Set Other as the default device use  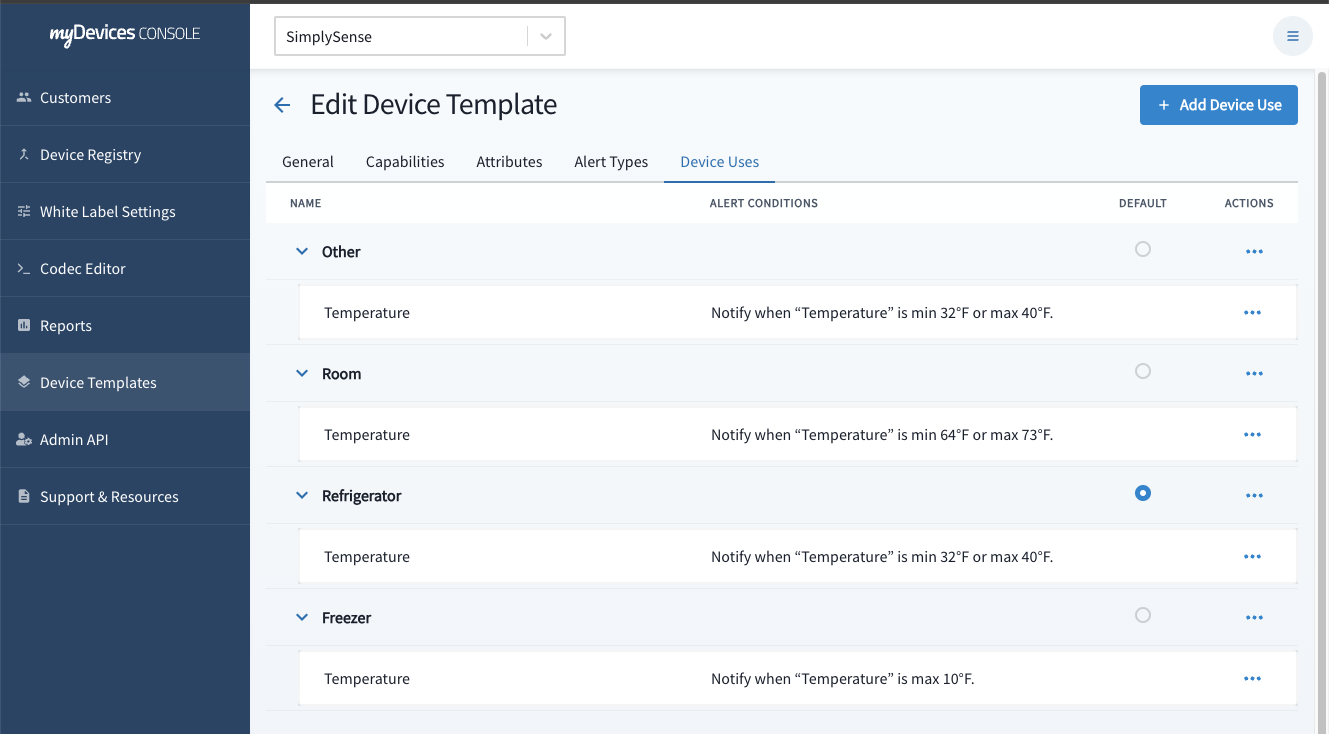pyautogui.click(x=1142, y=249)
